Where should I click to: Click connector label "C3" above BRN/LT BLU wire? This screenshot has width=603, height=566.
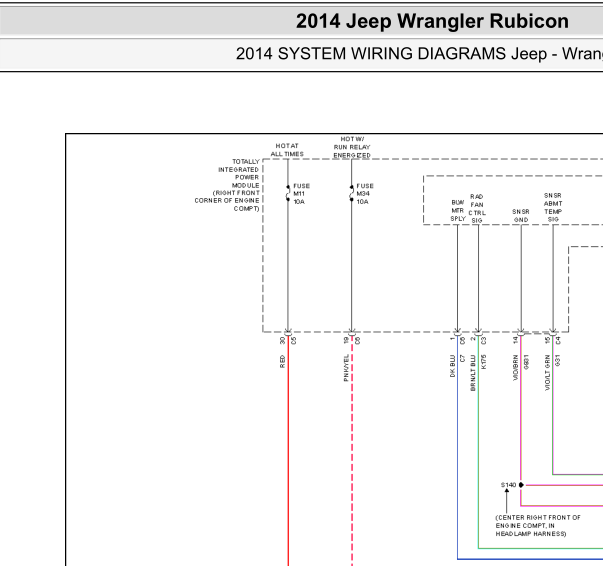(x=484, y=340)
